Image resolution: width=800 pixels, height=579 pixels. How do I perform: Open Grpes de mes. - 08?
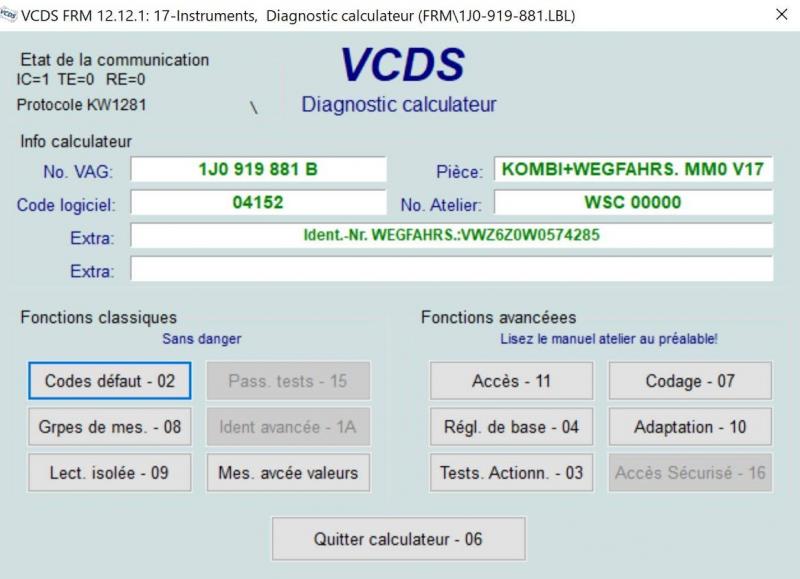[110, 426]
